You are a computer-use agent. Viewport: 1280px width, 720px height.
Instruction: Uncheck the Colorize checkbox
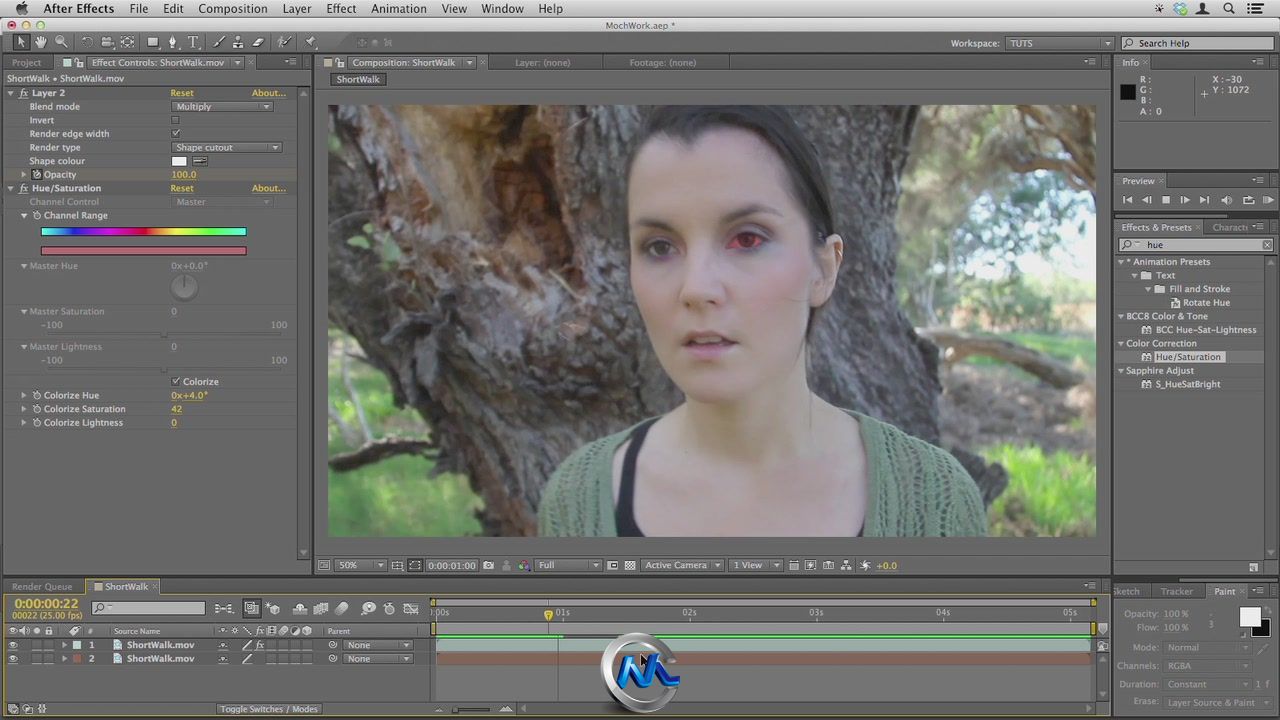[175, 381]
